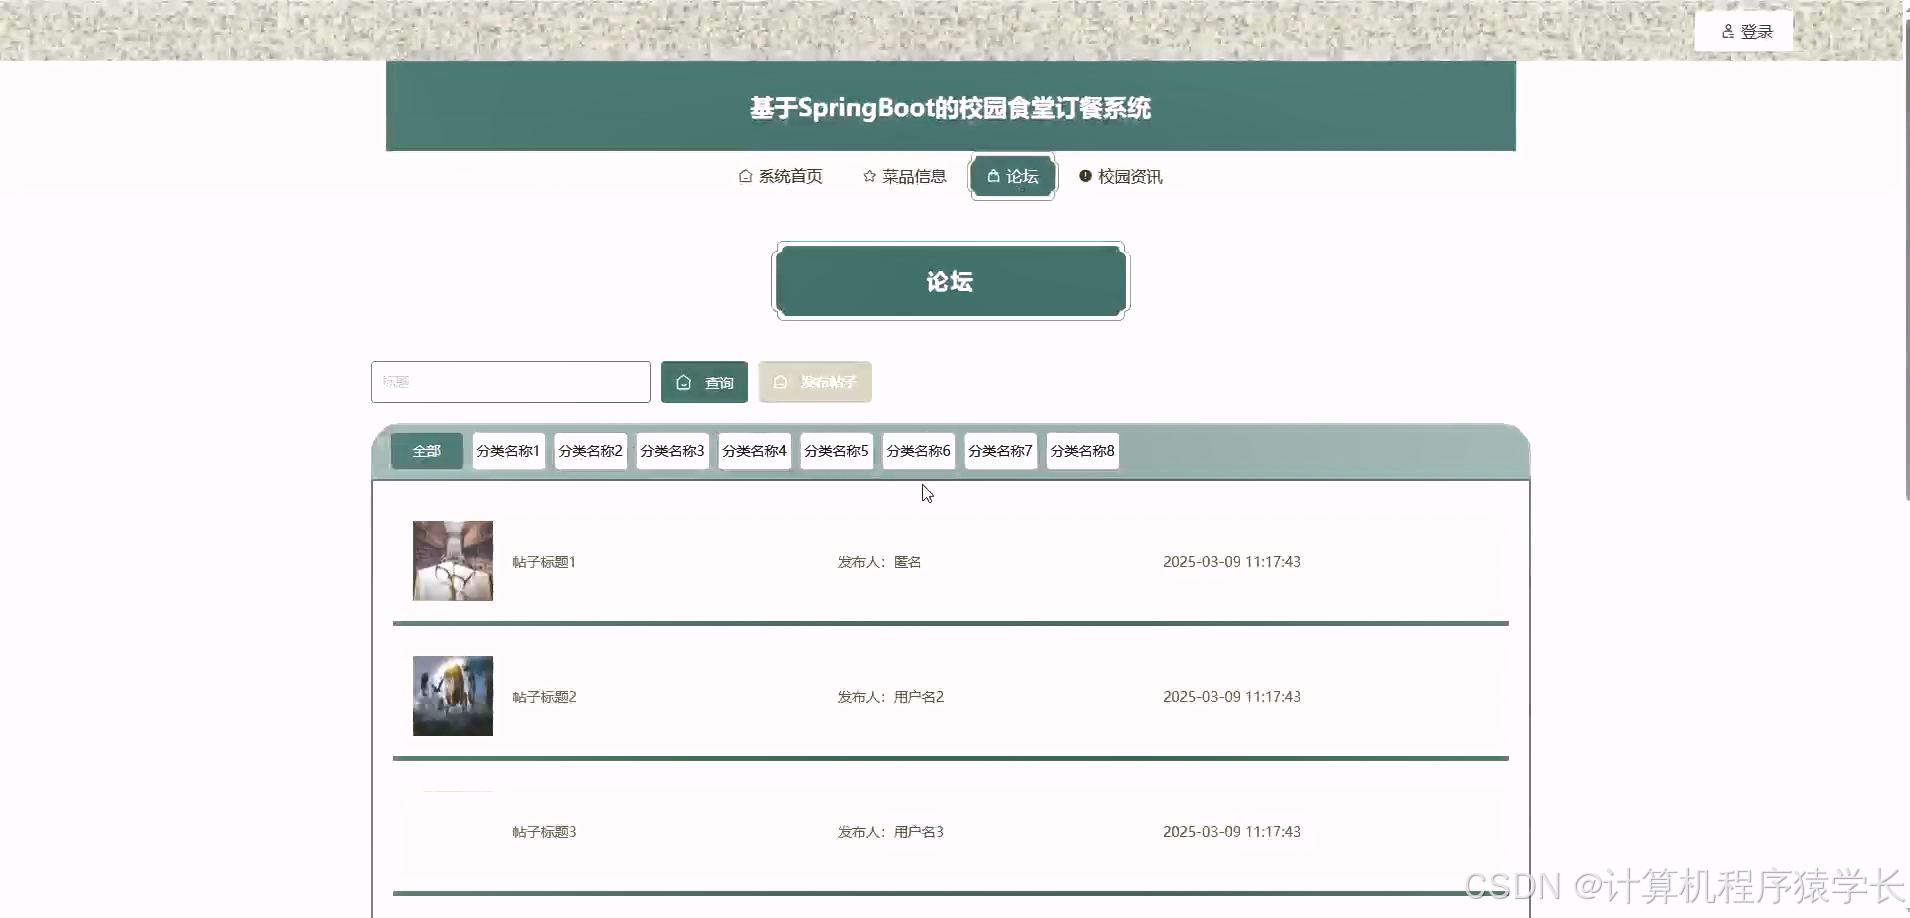The image size is (1910, 918).
Task: Select the 分类名称5 category filter
Action: pyautogui.click(x=836, y=450)
